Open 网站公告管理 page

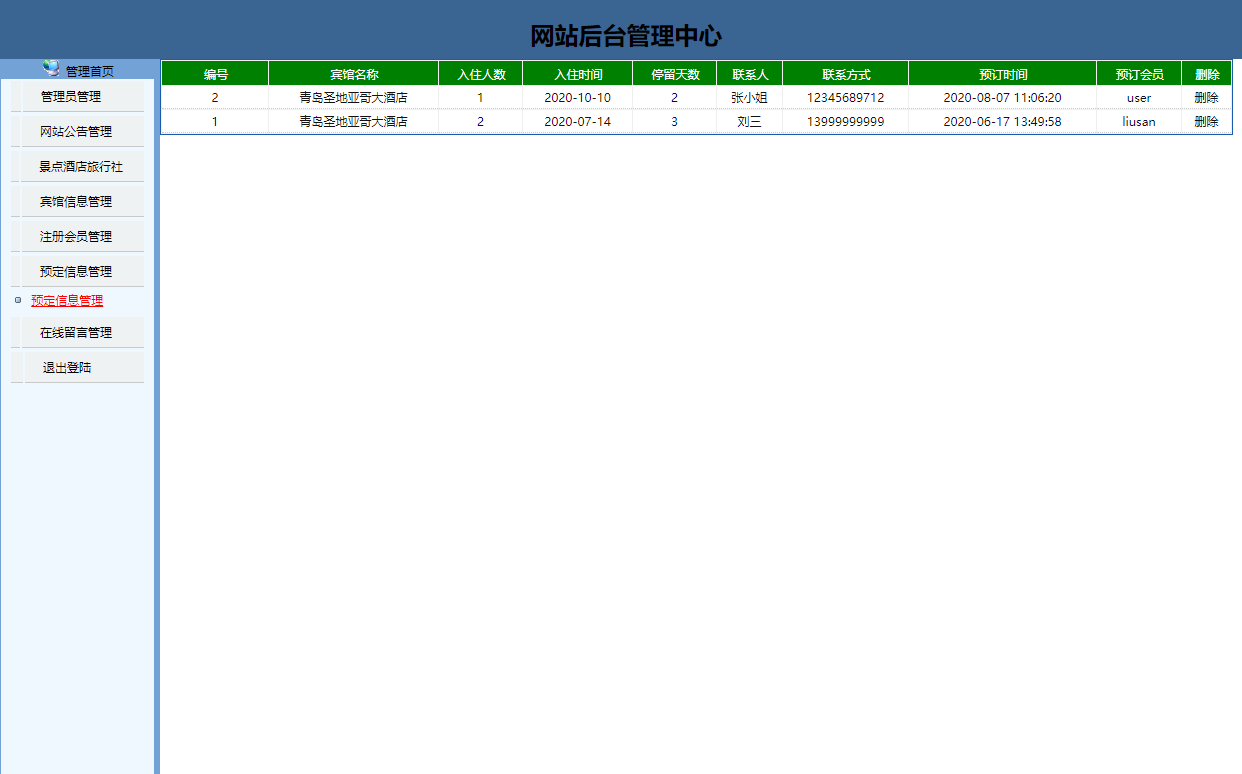[x=77, y=131]
